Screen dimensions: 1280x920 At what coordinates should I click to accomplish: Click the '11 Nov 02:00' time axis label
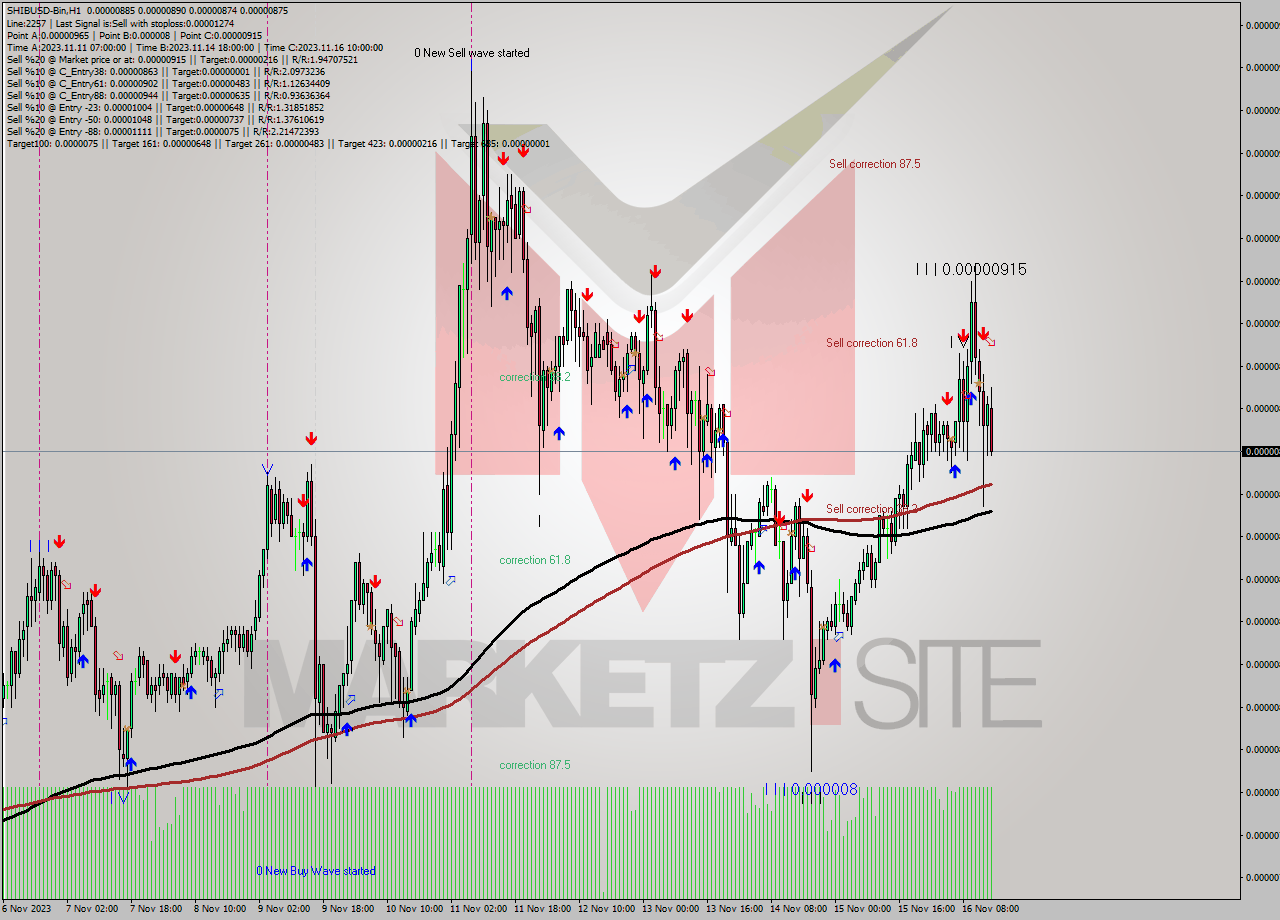[x=478, y=909]
